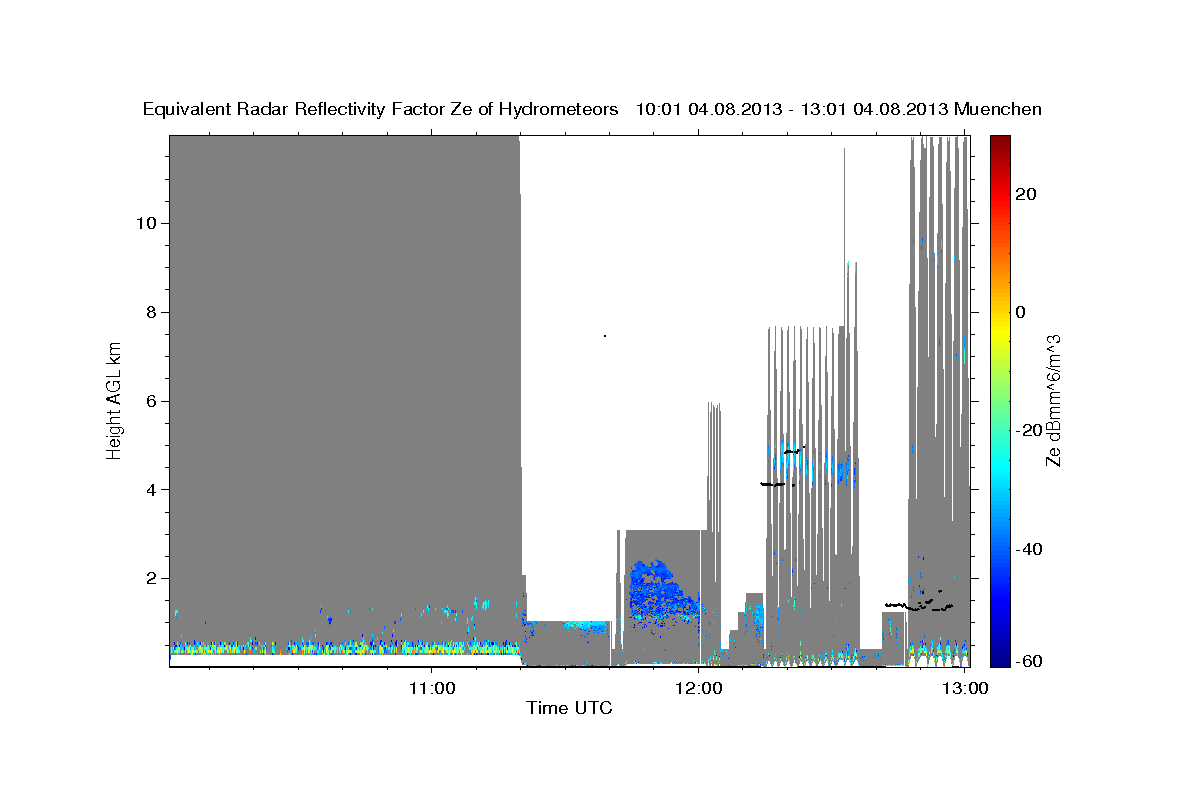The height and width of the screenshot is (800, 1200).
Task: Click the black cloud-base line near 13:00
Action: pyautogui.click(x=920, y=603)
